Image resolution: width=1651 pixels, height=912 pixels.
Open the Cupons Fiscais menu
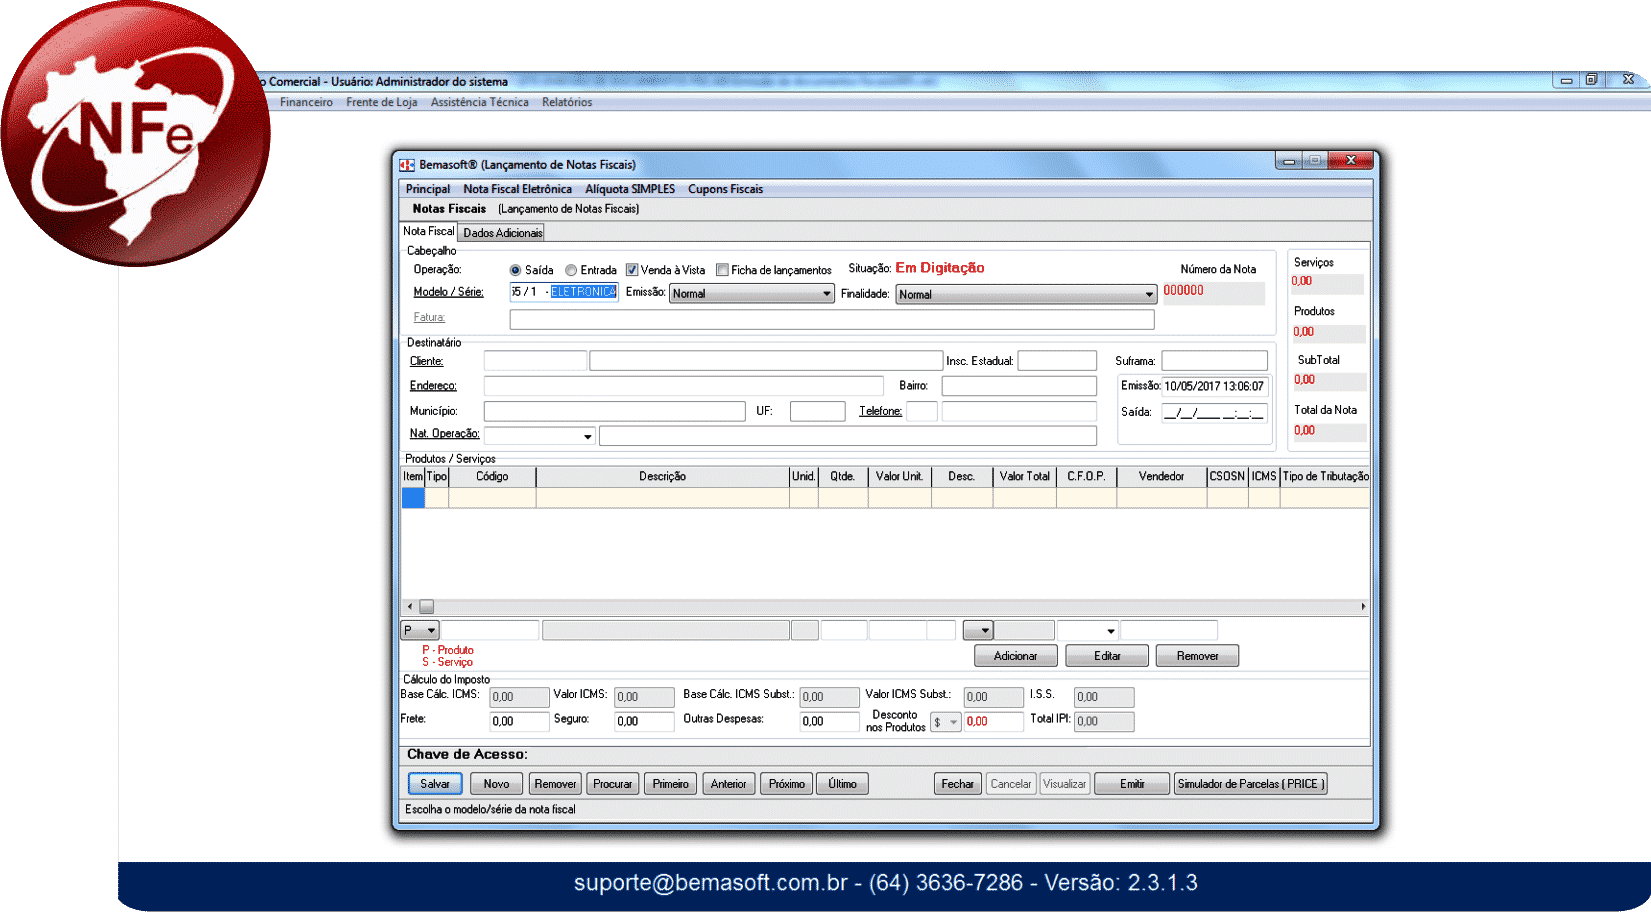click(x=725, y=189)
